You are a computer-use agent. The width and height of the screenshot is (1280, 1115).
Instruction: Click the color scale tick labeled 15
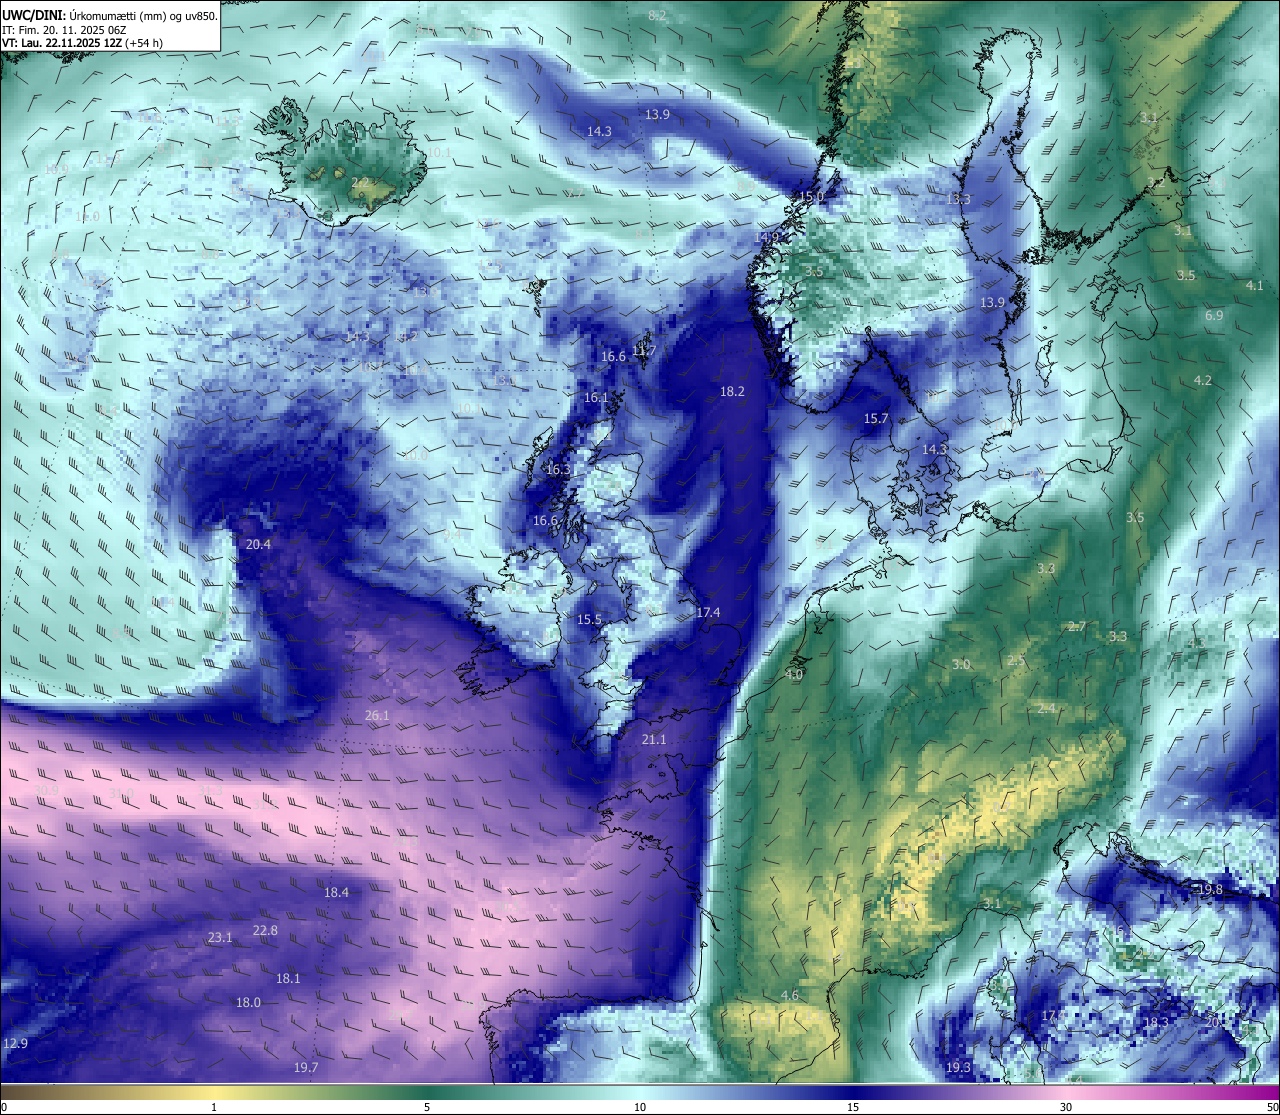853,1107
